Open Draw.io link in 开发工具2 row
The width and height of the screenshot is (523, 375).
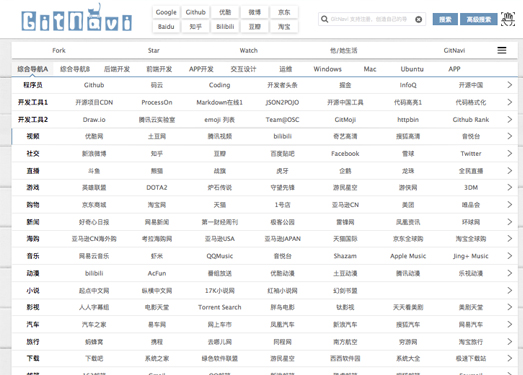pyautogui.click(x=94, y=119)
